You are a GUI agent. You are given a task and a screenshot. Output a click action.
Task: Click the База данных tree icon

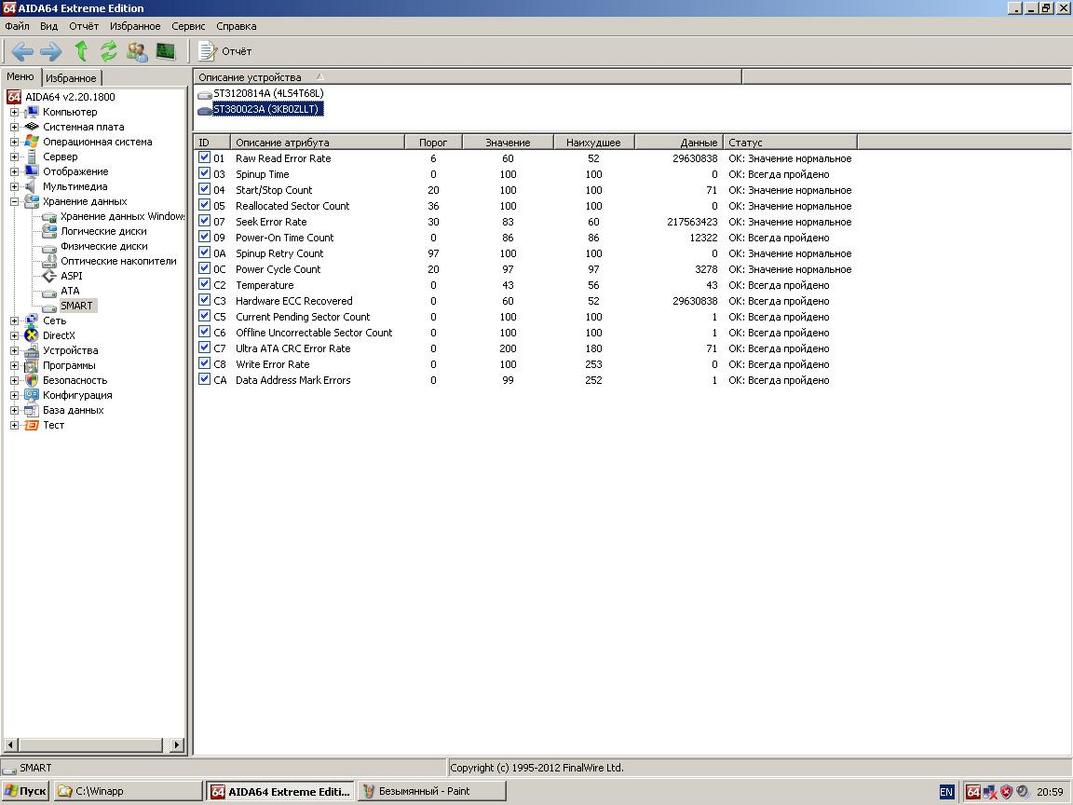tap(31, 410)
